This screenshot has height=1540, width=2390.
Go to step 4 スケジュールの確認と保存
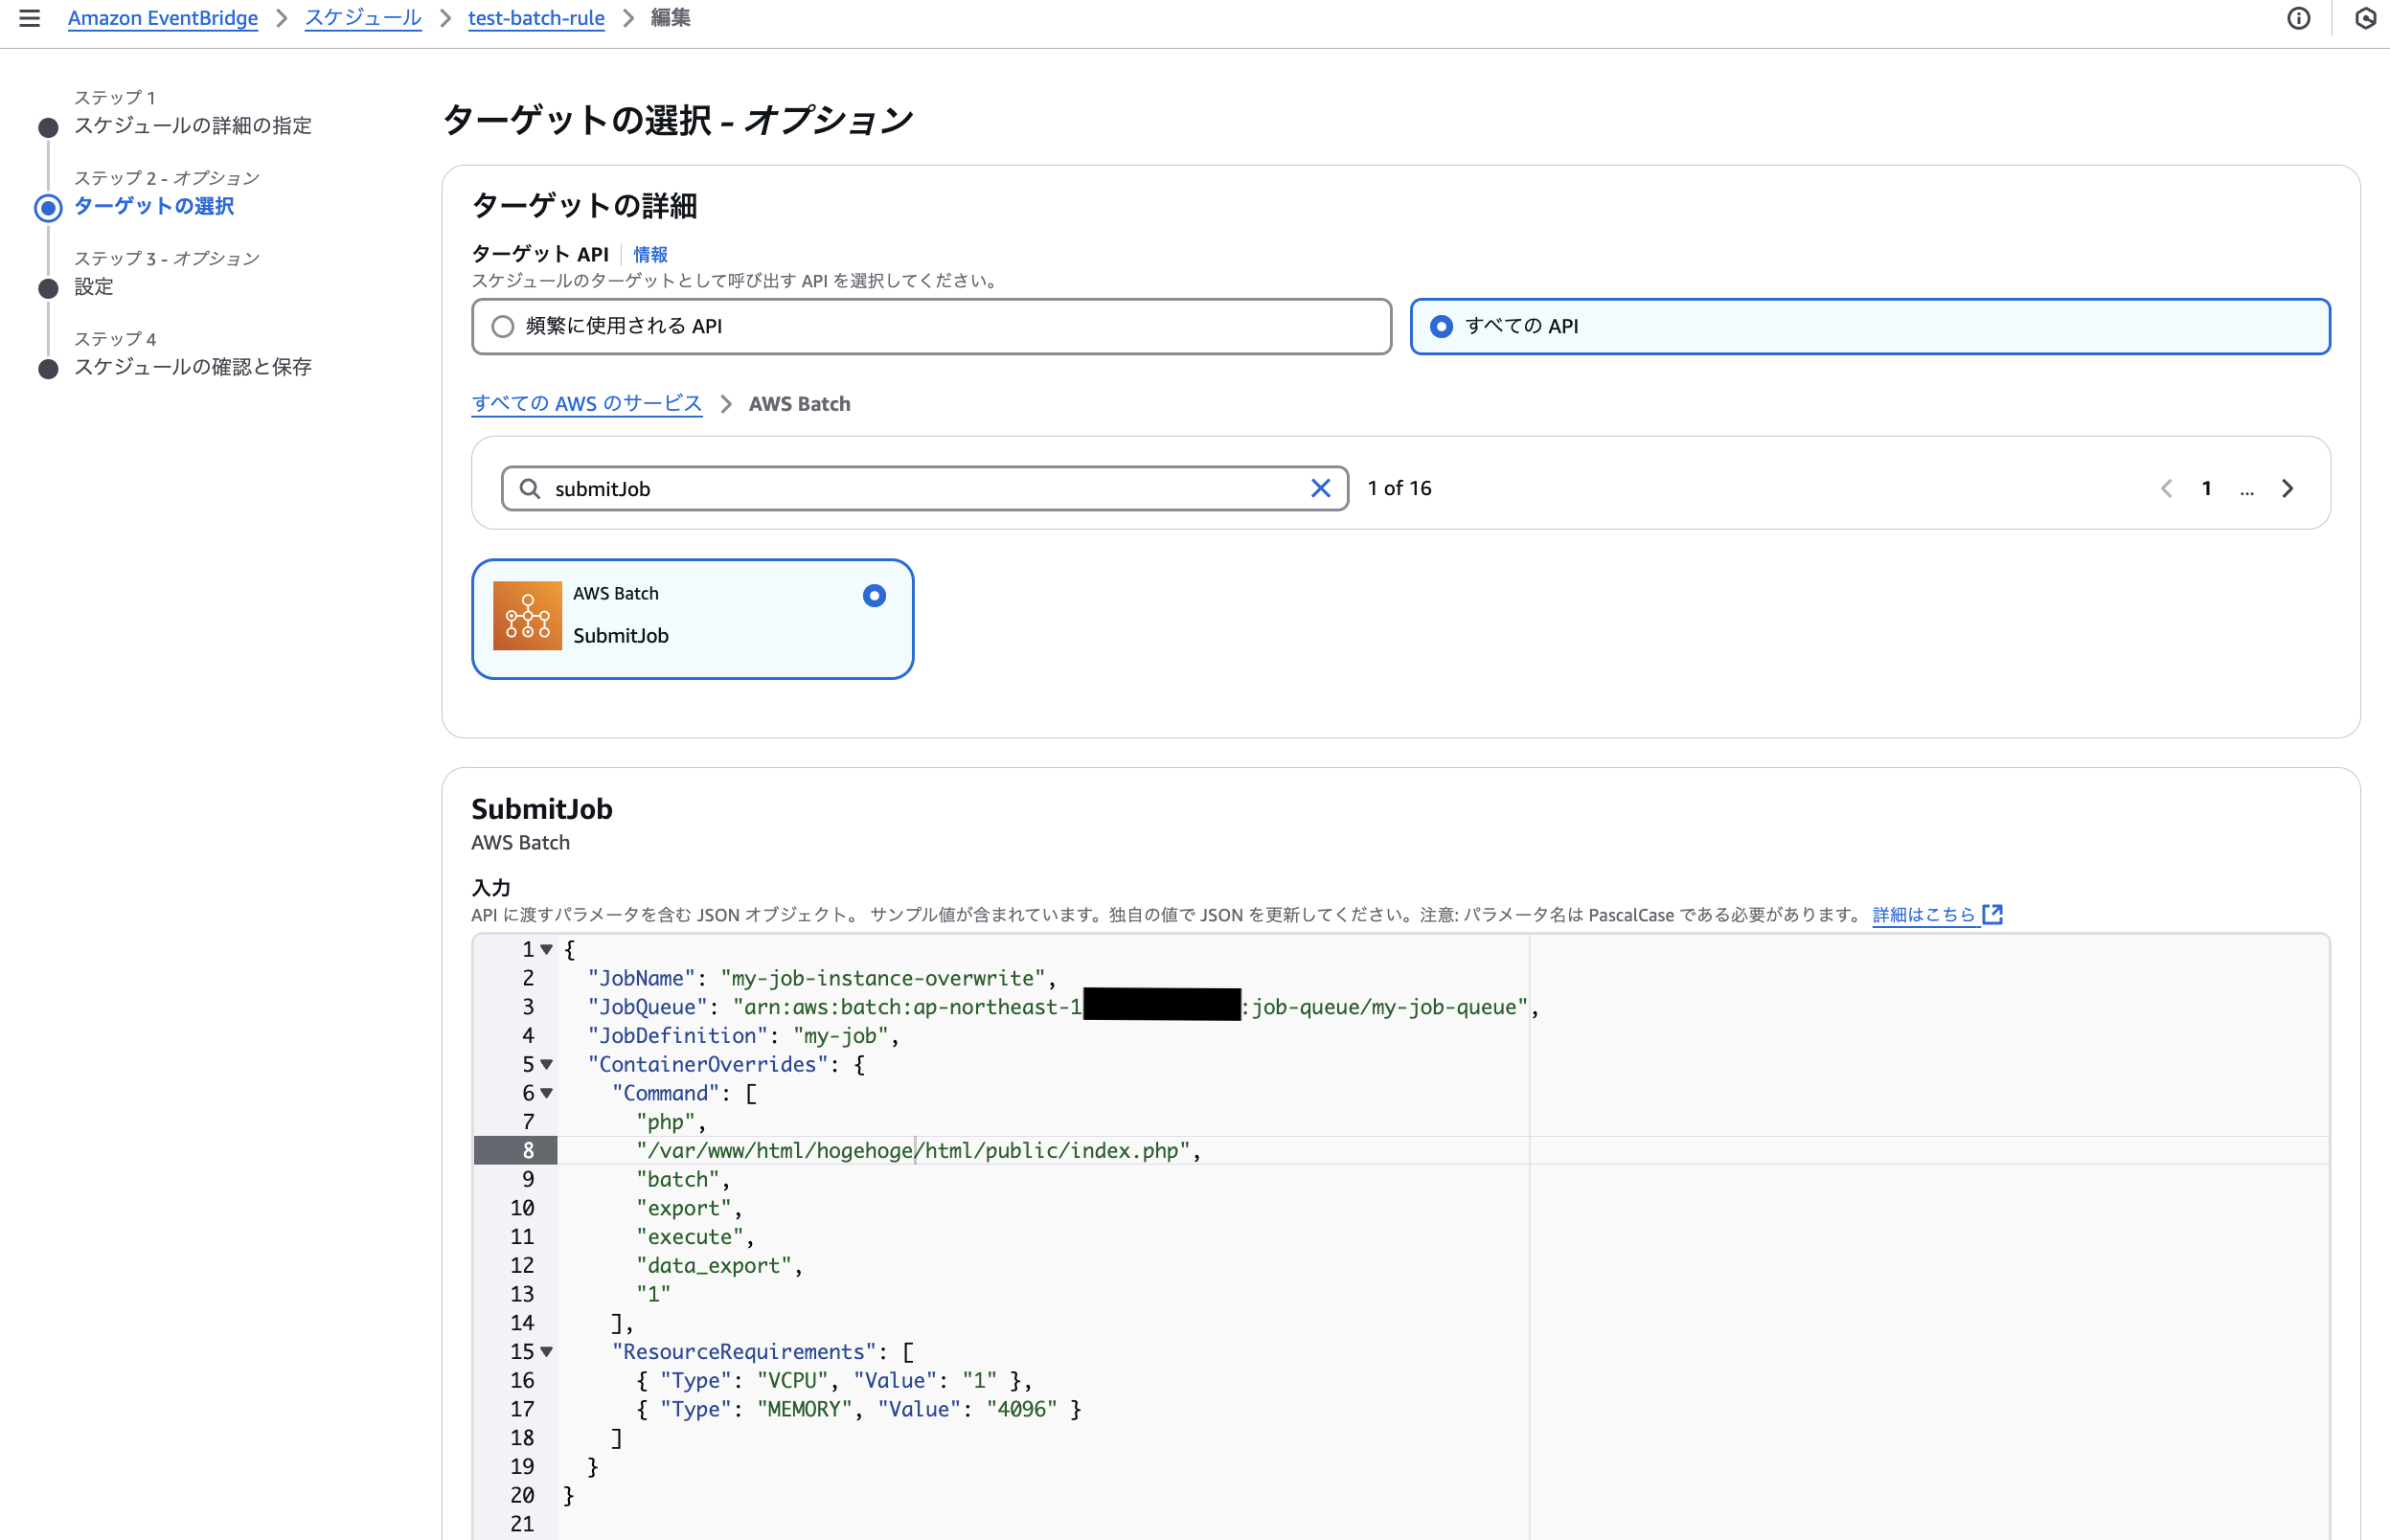coord(192,367)
